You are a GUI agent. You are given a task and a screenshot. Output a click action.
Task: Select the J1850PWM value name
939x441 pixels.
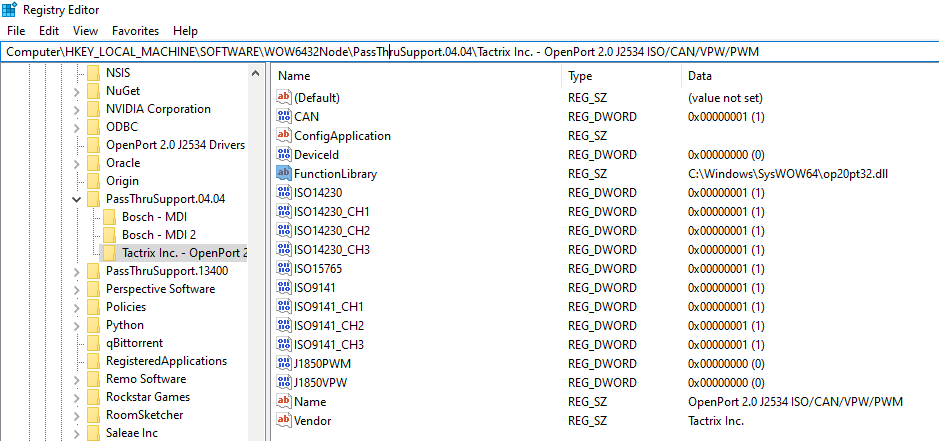322,364
